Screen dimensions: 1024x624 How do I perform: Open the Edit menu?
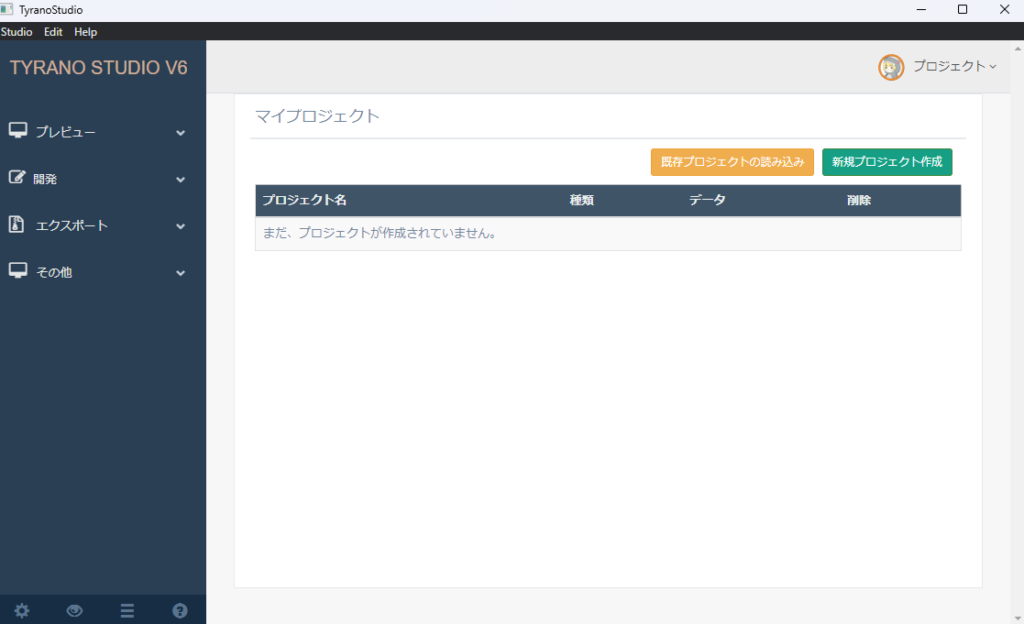coord(53,32)
